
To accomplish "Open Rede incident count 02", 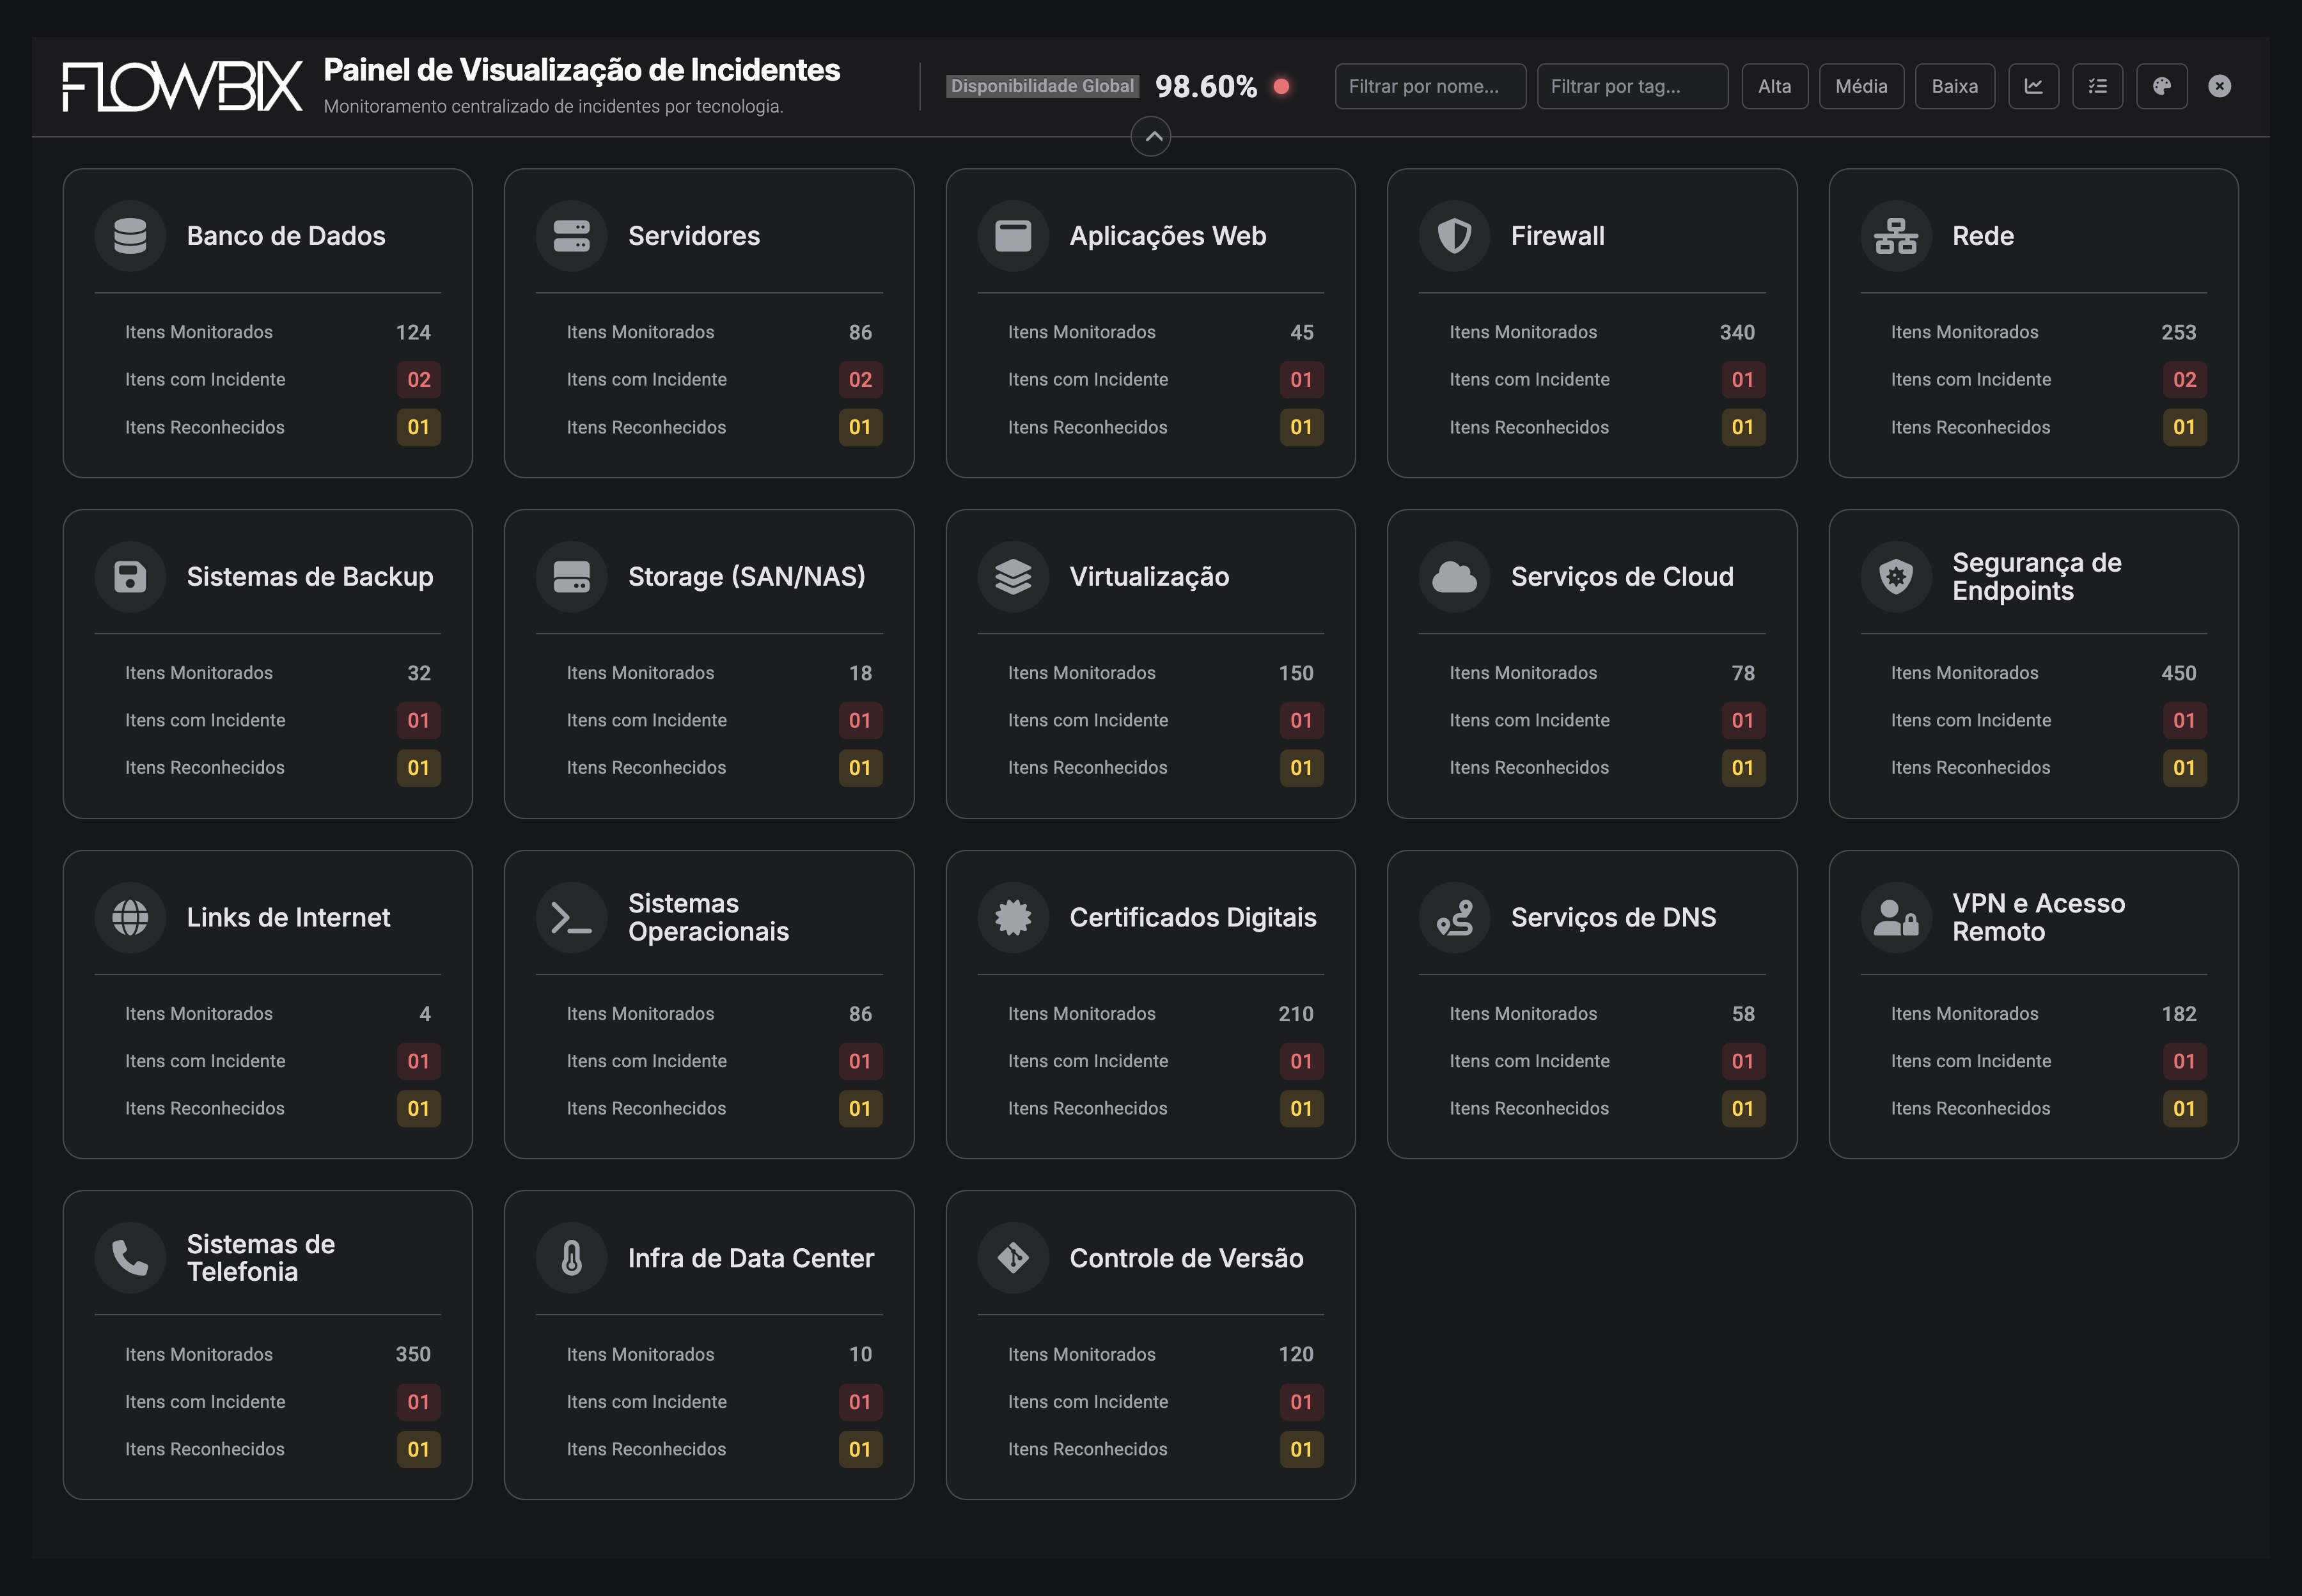I will (2185, 380).
